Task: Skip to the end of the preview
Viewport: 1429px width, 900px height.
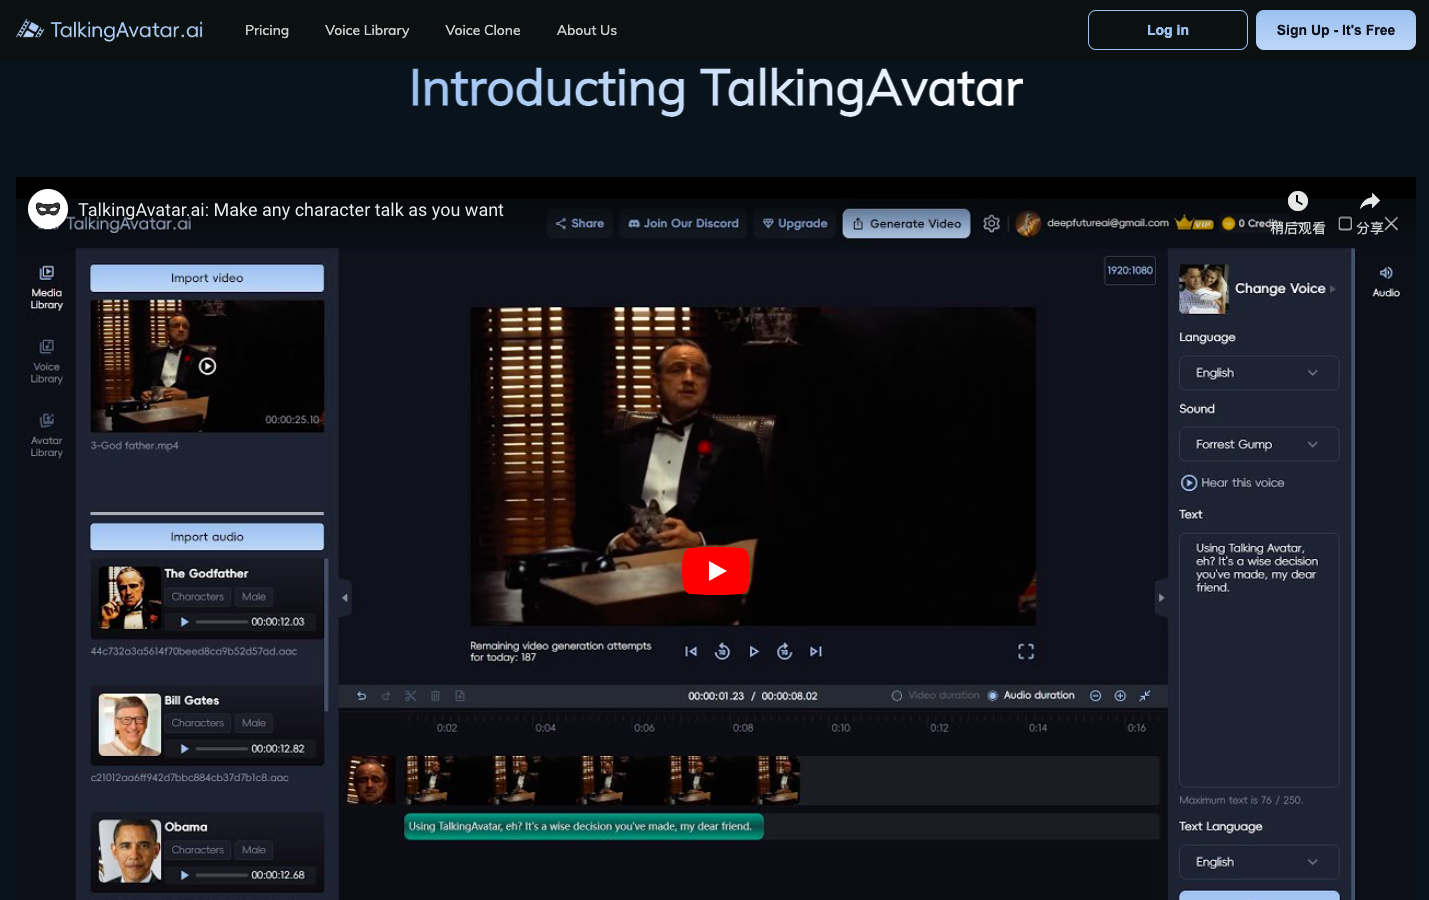Action: point(816,651)
